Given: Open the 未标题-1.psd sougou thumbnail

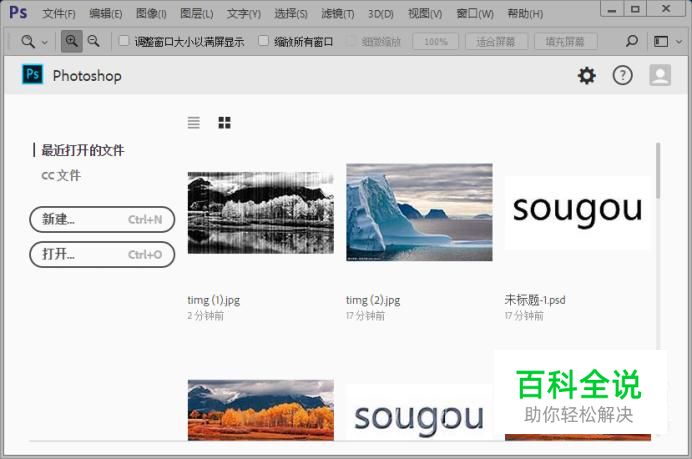Looking at the screenshot, I should tap(577, 213).
